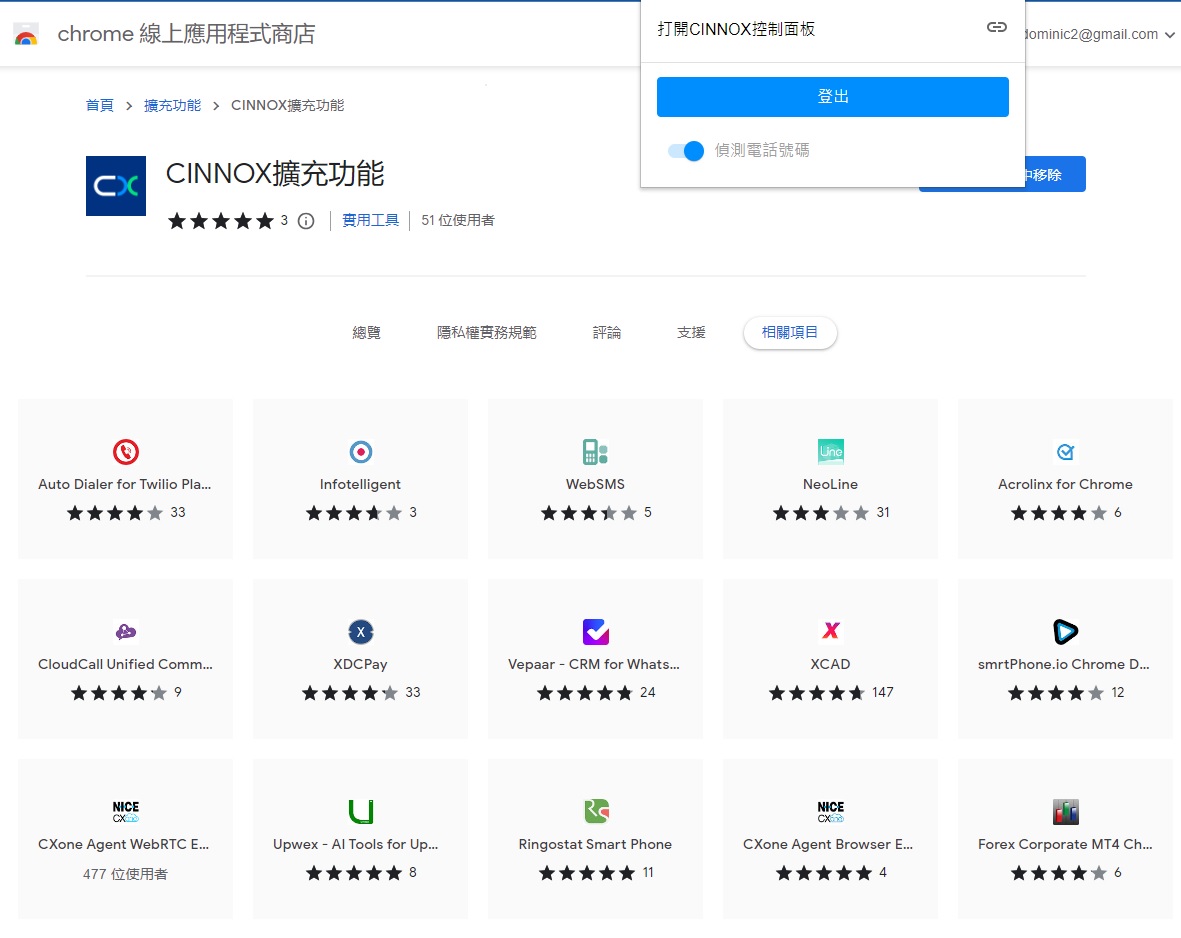
Task: Click the NeoLine icon
Action: click(x=831, y=452)
